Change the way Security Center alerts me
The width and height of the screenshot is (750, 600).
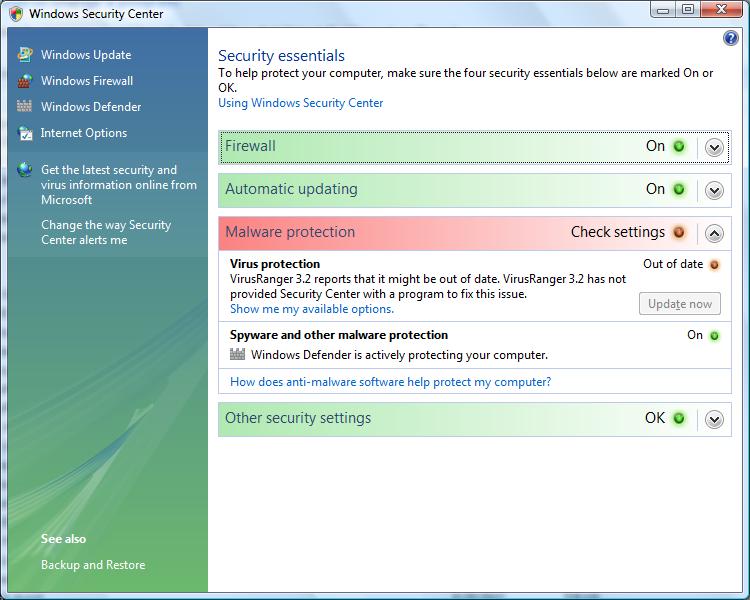point(106,232)
